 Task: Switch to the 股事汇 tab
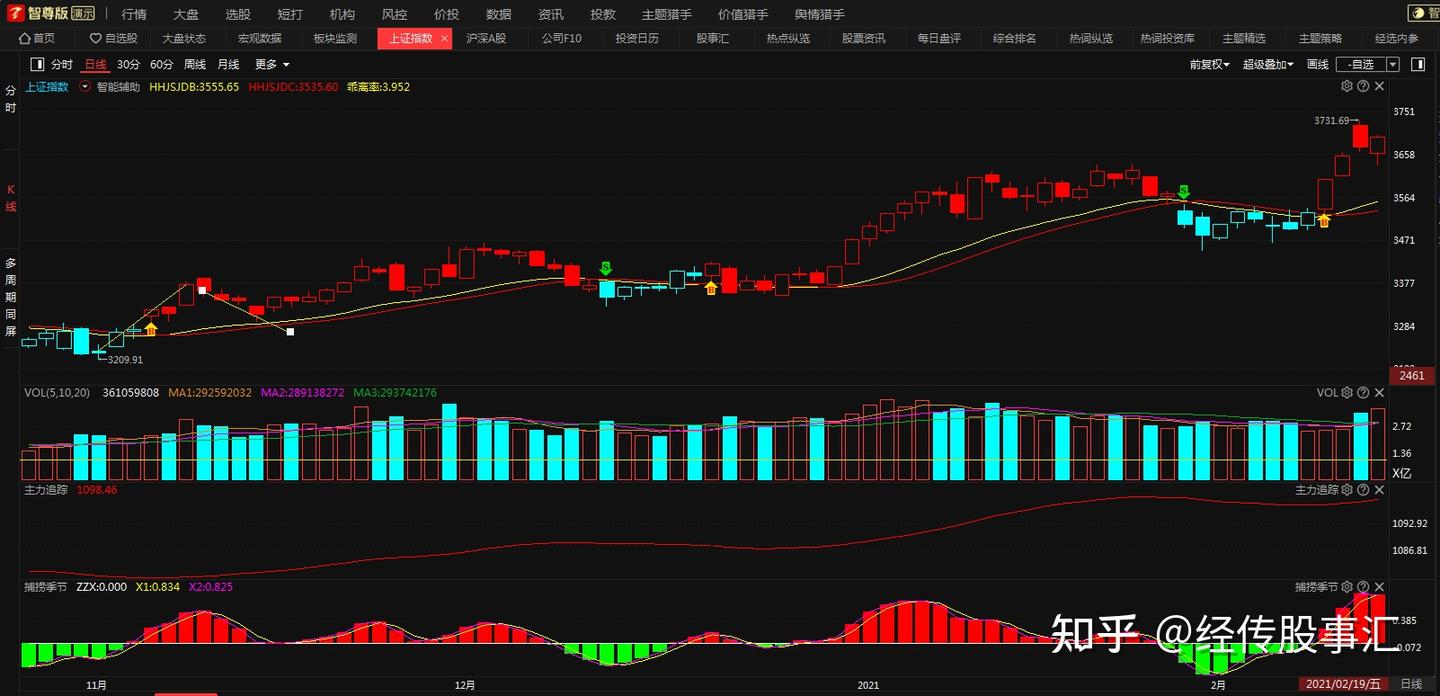pyautogui.click(x=713, y=38)
